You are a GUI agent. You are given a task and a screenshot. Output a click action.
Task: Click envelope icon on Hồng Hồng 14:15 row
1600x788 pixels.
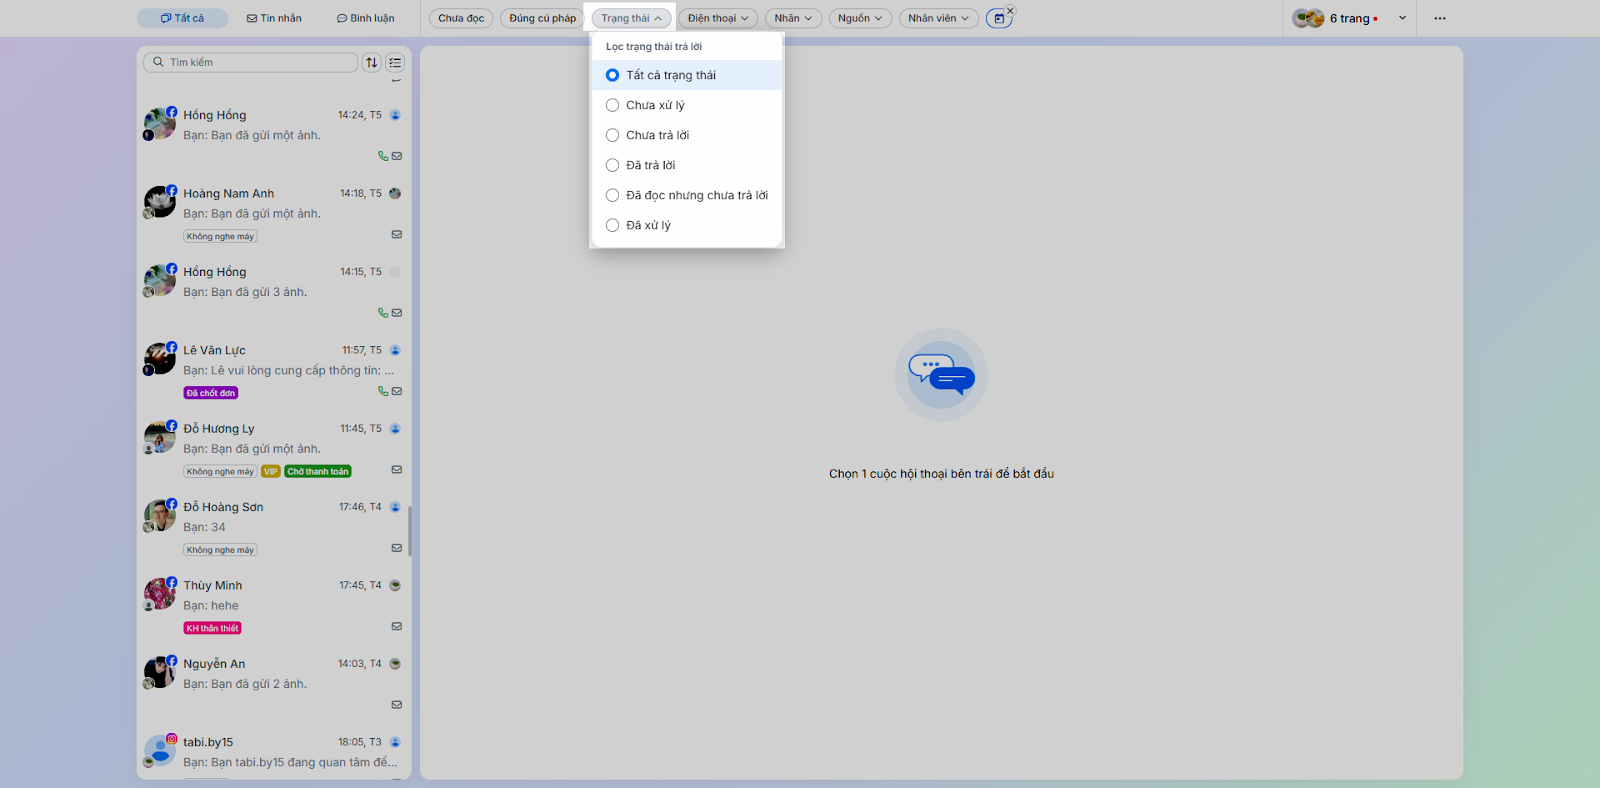click(x=397, y=313)
